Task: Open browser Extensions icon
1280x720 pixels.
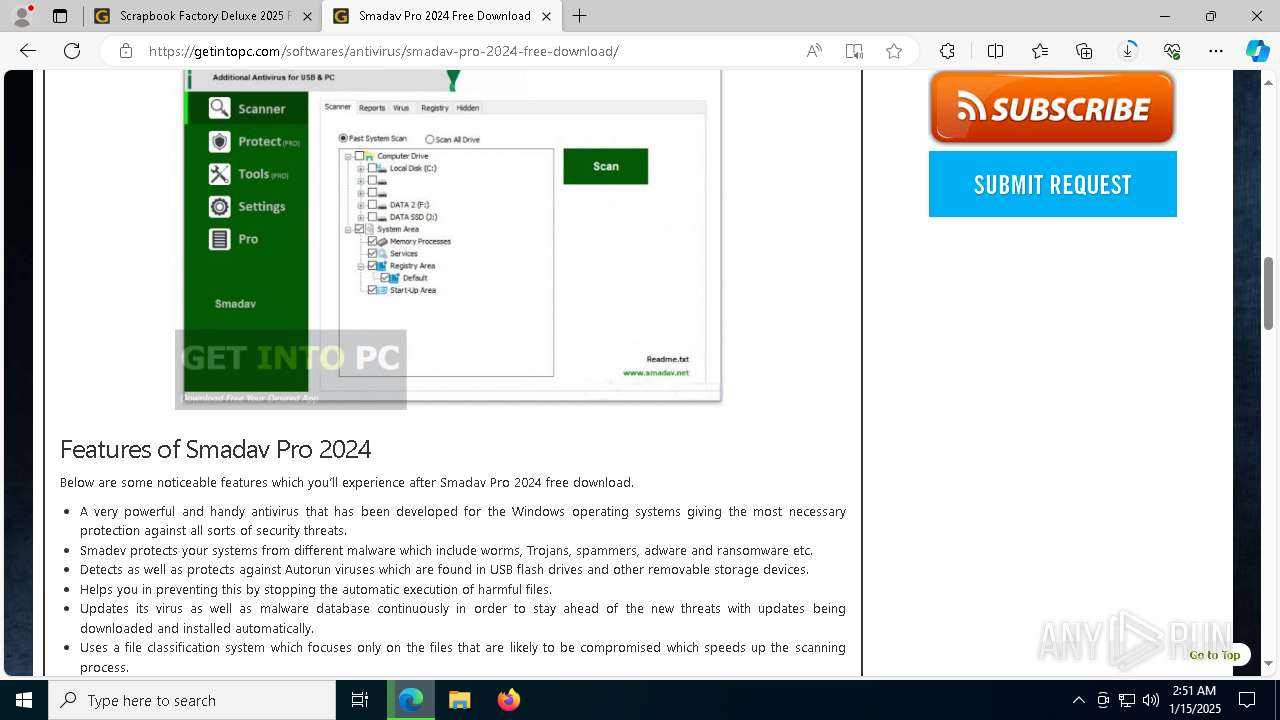Action: pyautogui.click(x=947, y=51)
